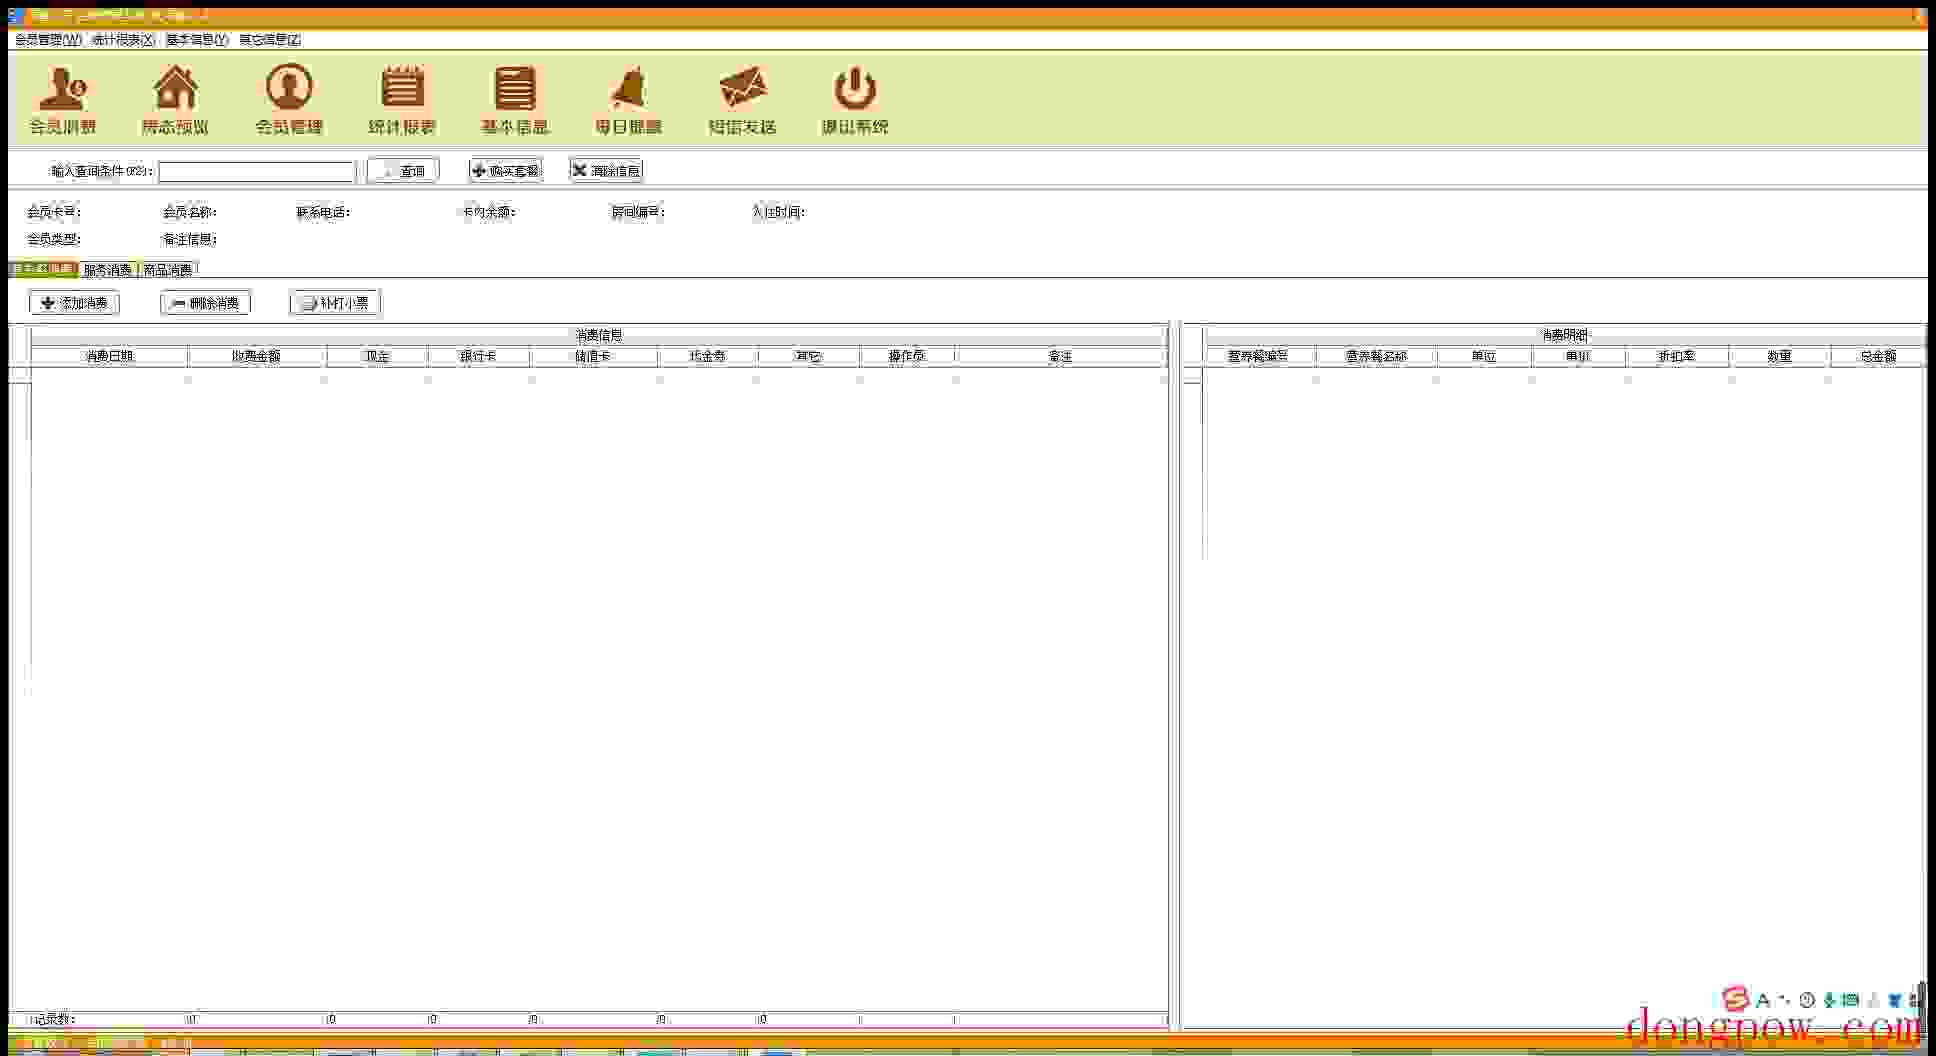Image resolution: width=1936 pixels, height=1056 pixels.
Task: Select the highlighted first consumption tab
Action: click(x=43, y=269)
